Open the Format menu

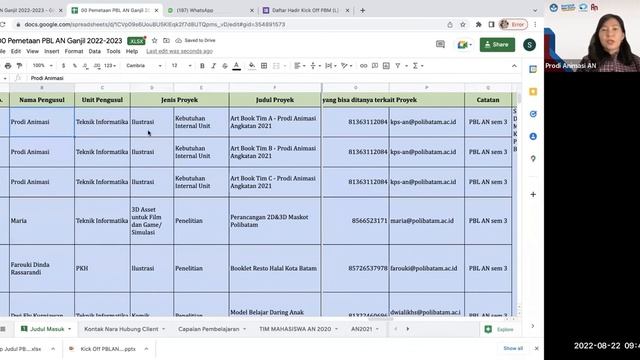tap(73, 51)
